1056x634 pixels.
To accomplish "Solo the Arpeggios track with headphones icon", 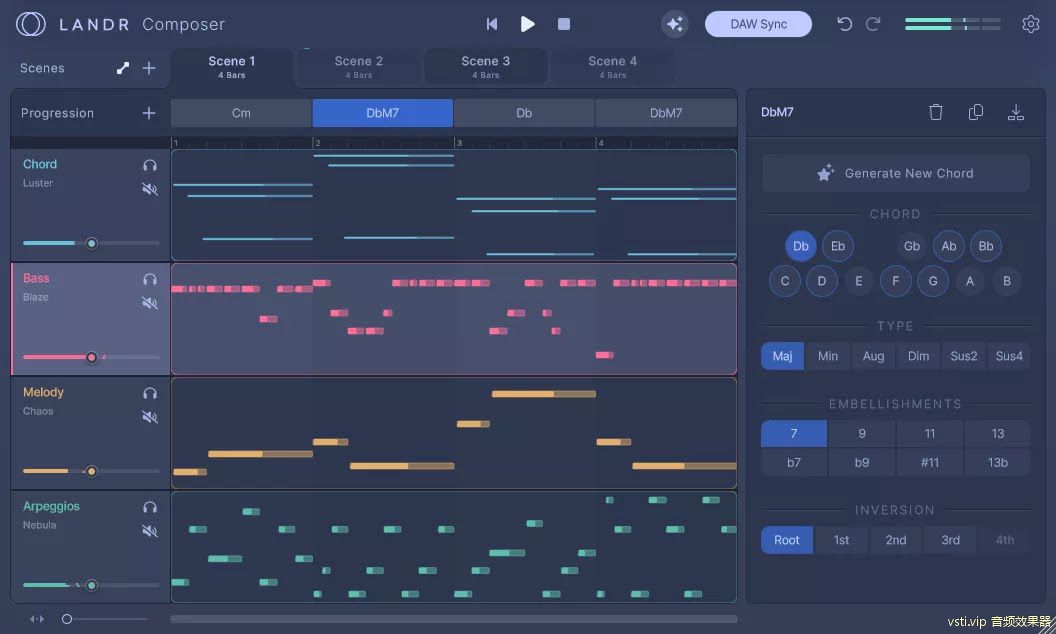I will tap(150, 507).
